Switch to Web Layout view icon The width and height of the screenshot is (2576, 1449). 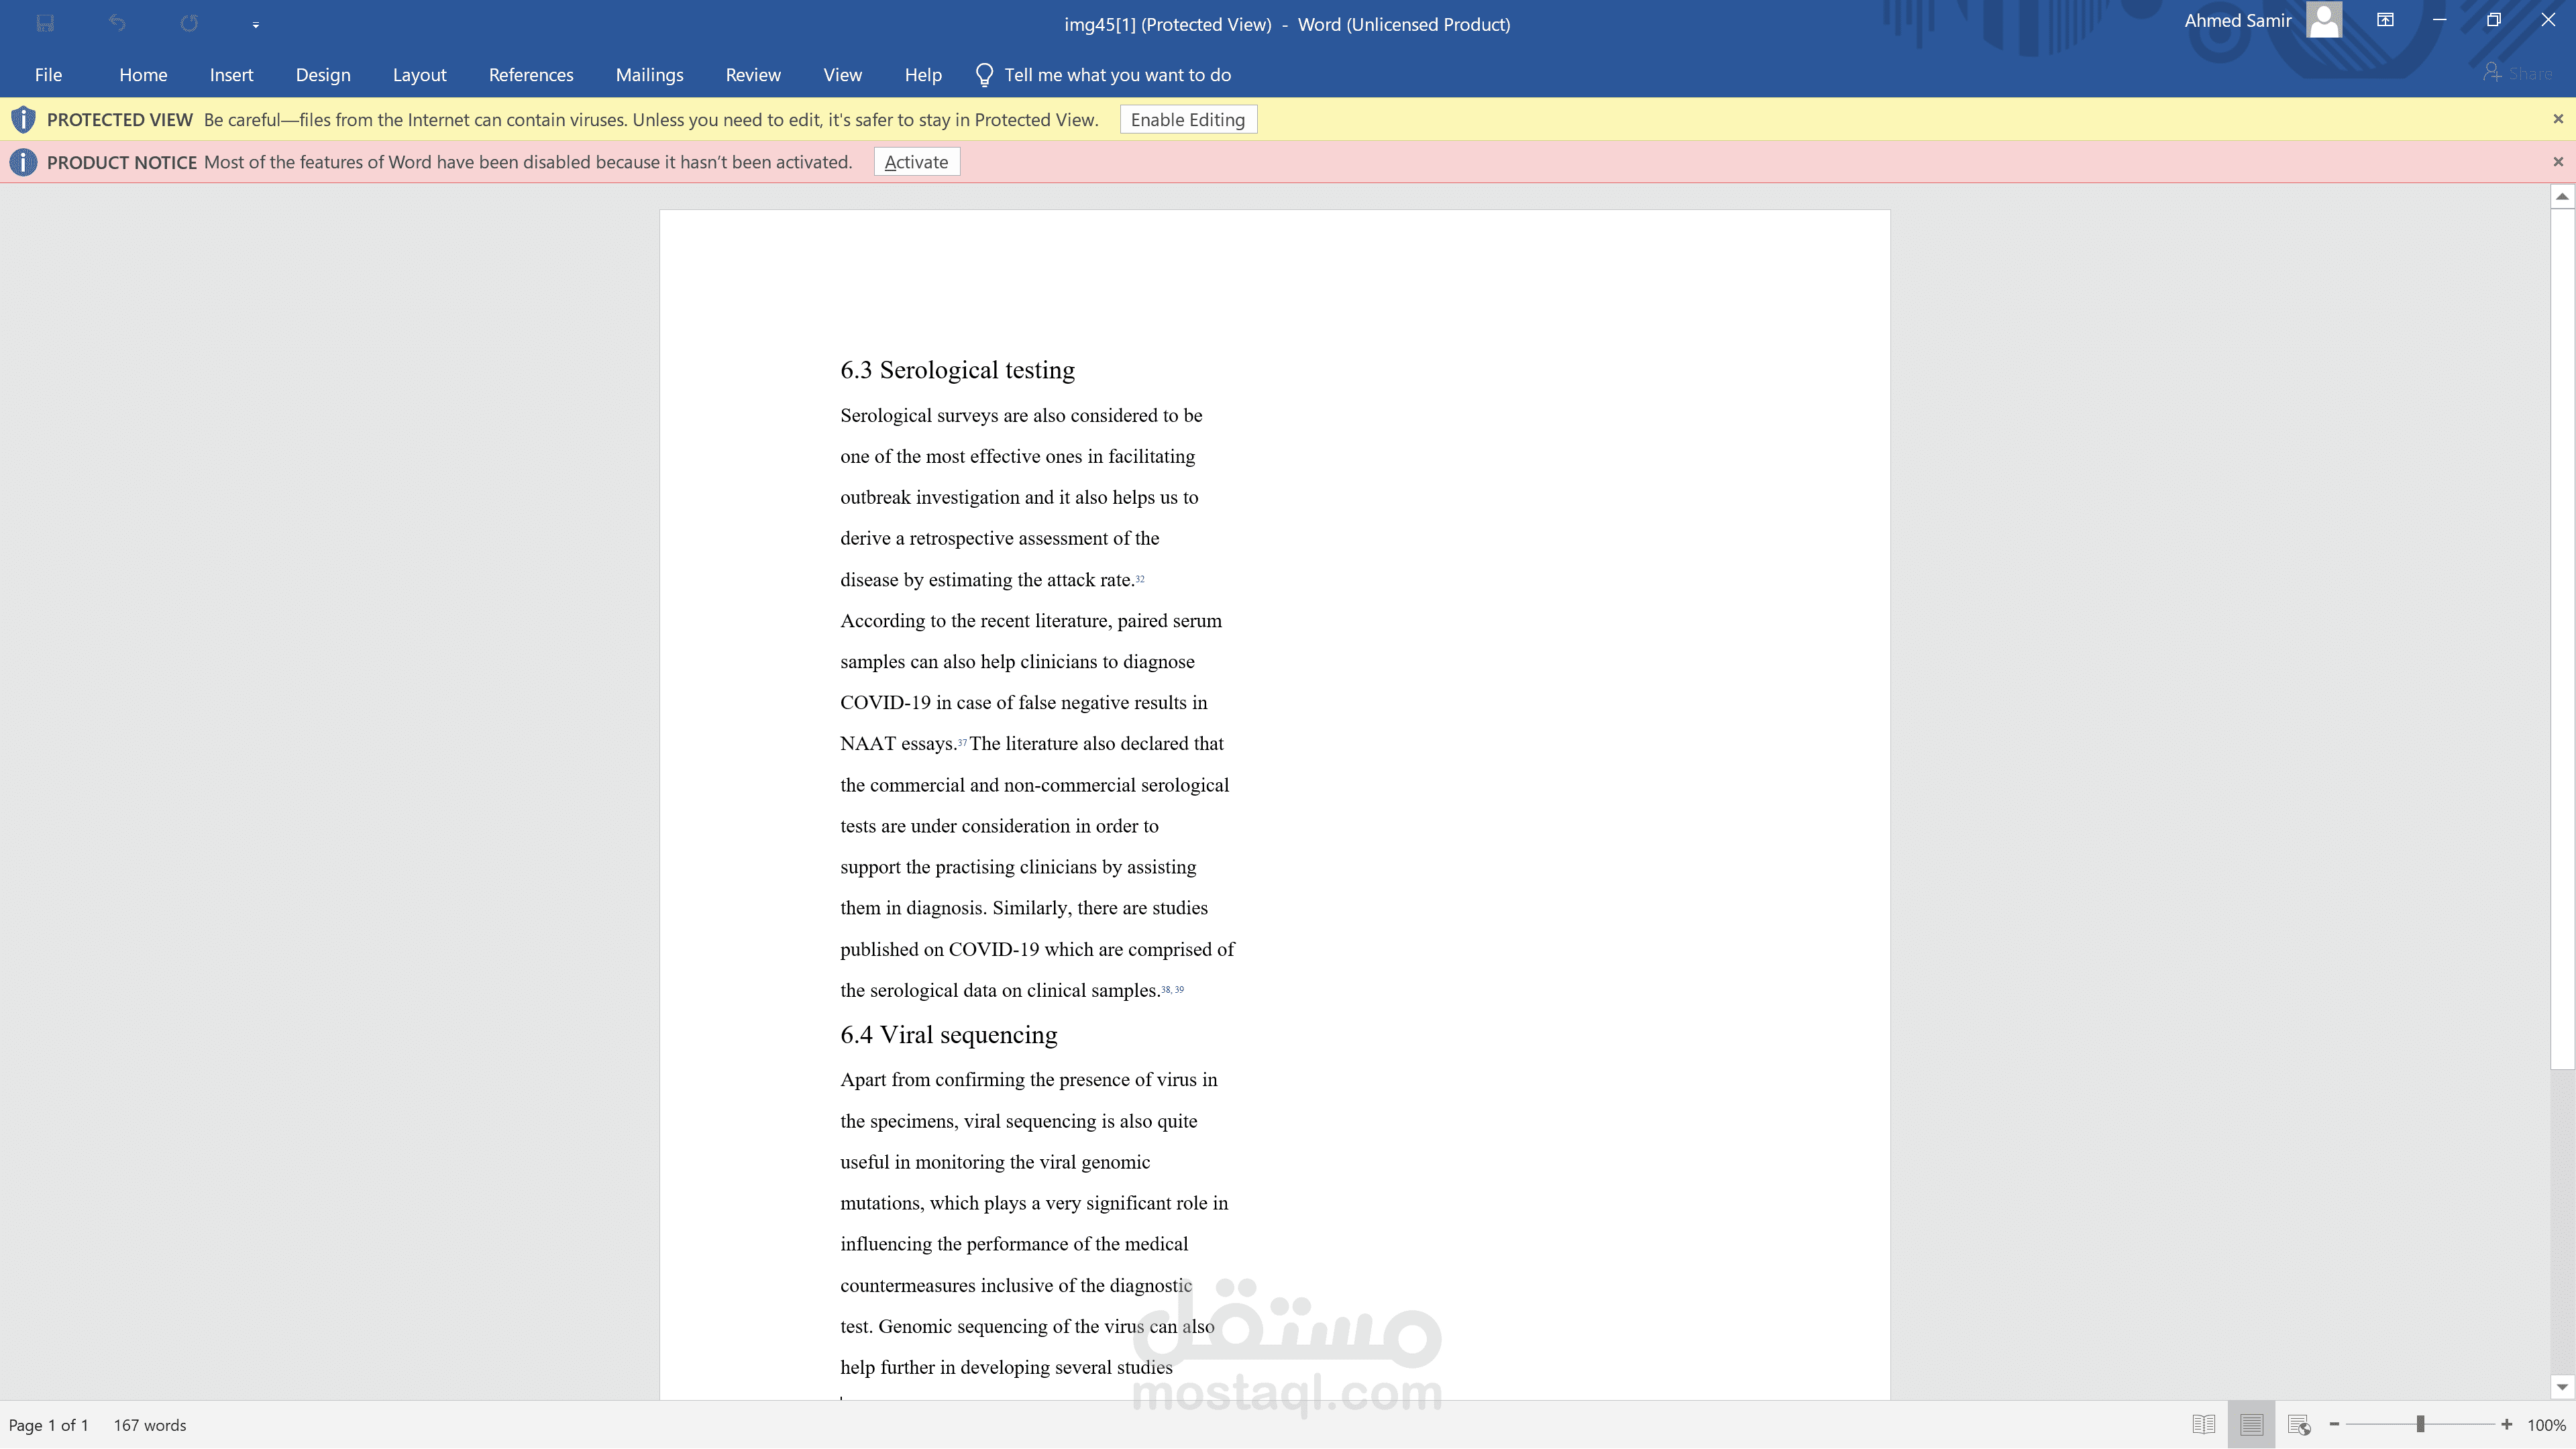pos(2299,1424)
